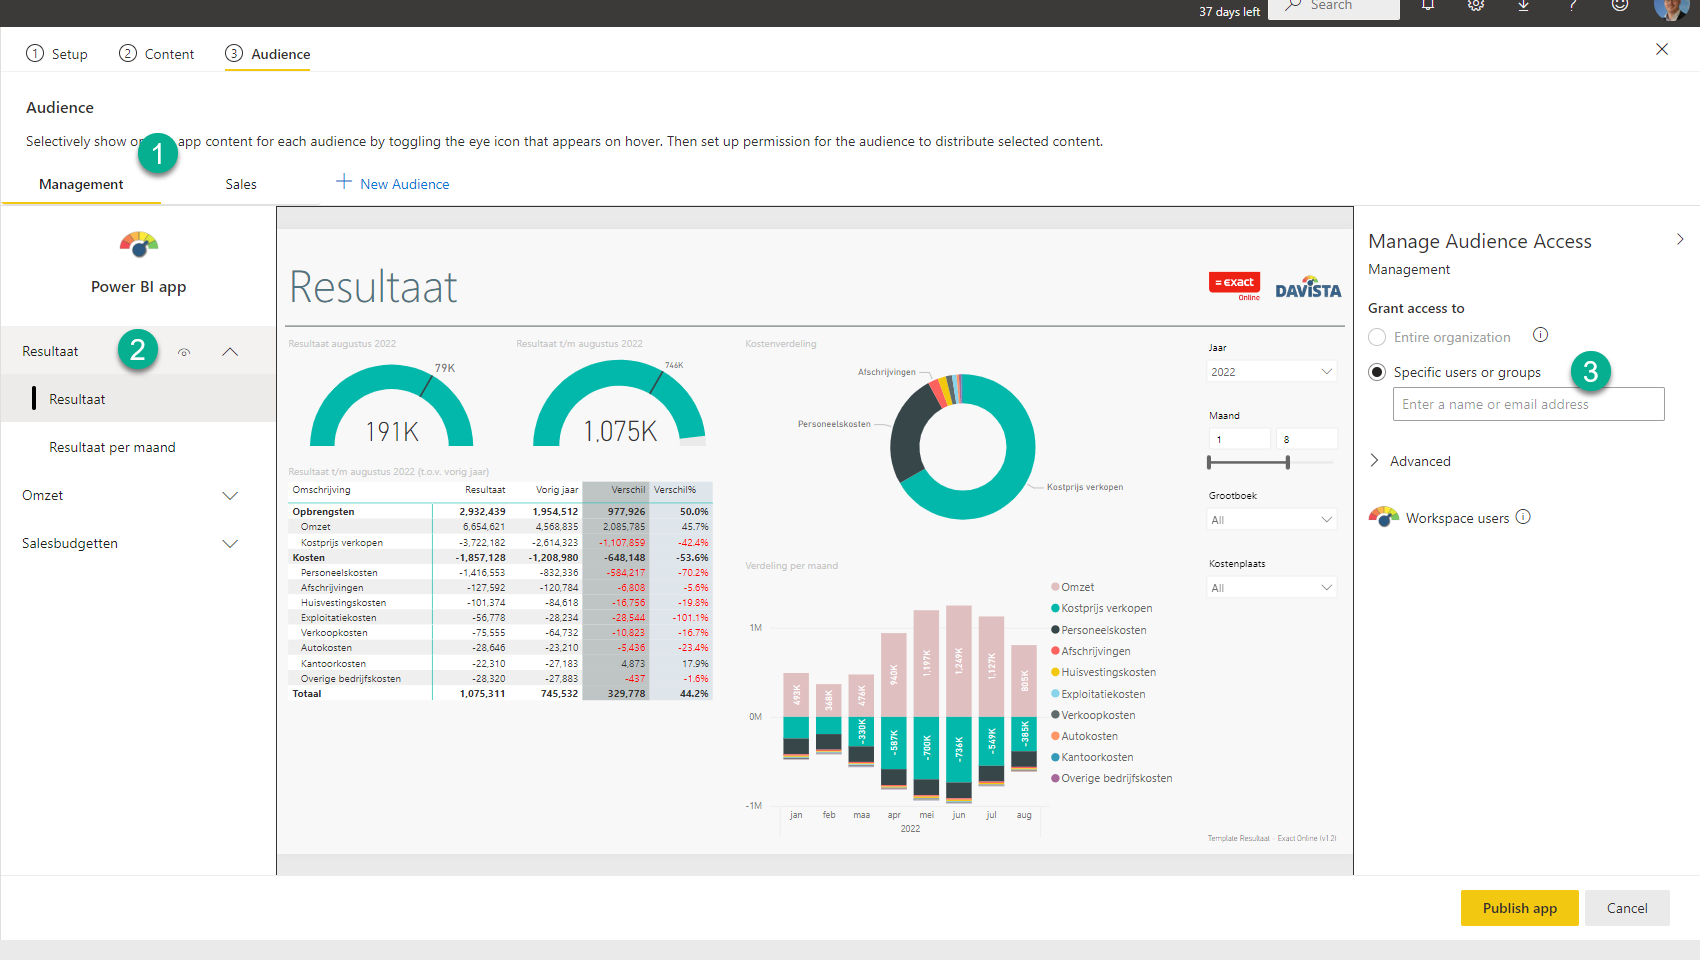The height and width of the screenshot is (960, 1700).
Task: Select the Entire organization radio button
Action: (1377, 337)
